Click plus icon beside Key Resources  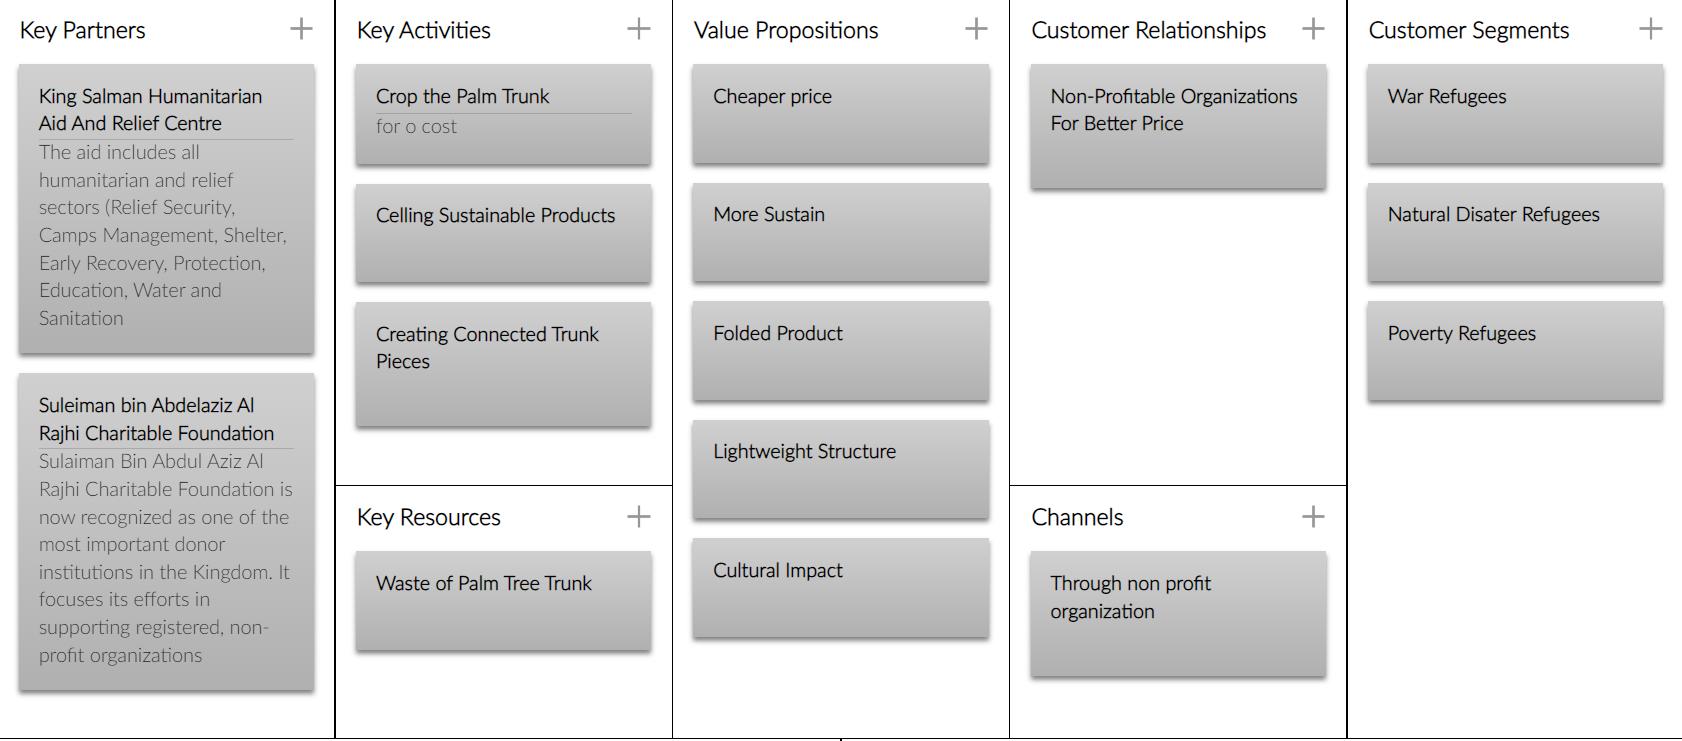pos(638,516)
